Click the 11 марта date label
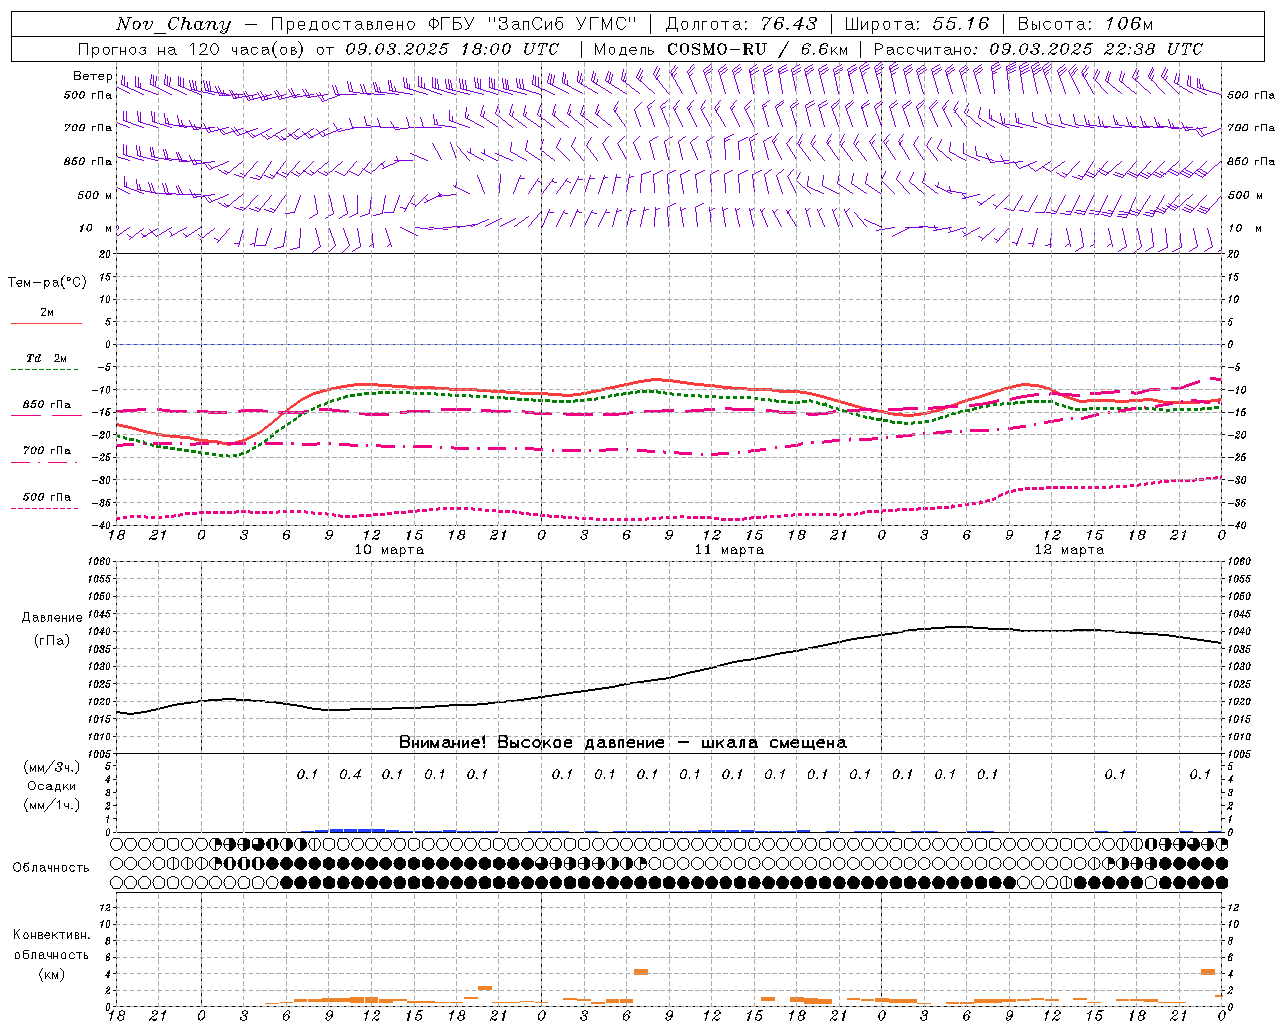1280x1024 pixels. pos(729,550)
